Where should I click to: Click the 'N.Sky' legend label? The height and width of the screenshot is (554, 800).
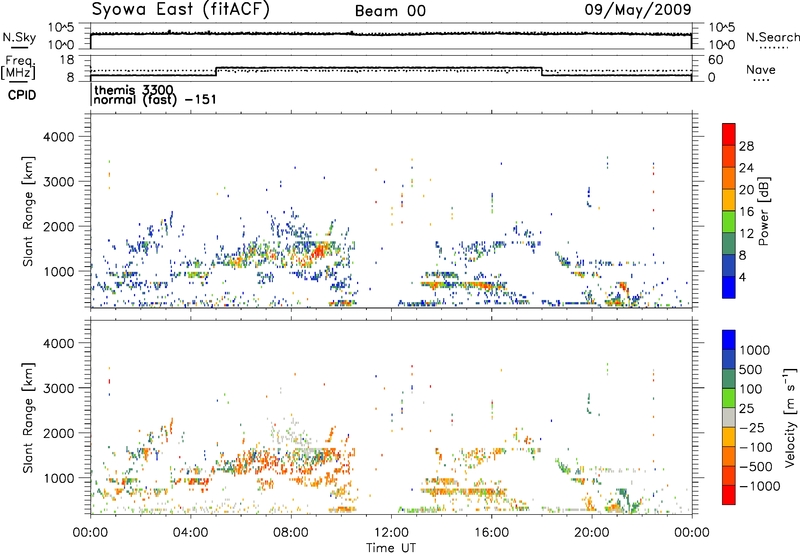click(x=19, y=37)
